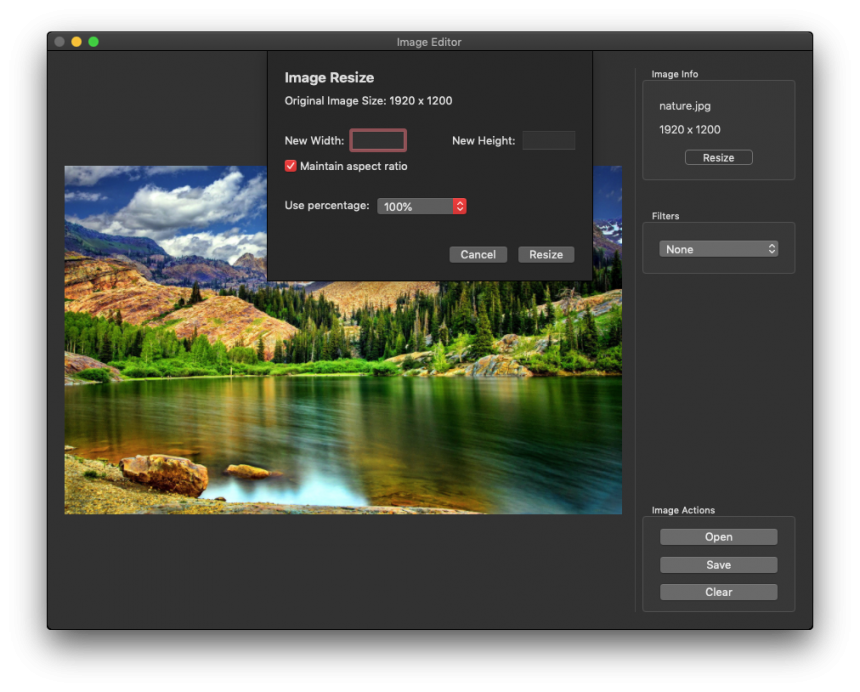Click the percentage stepper arrows

click(459, 206)
